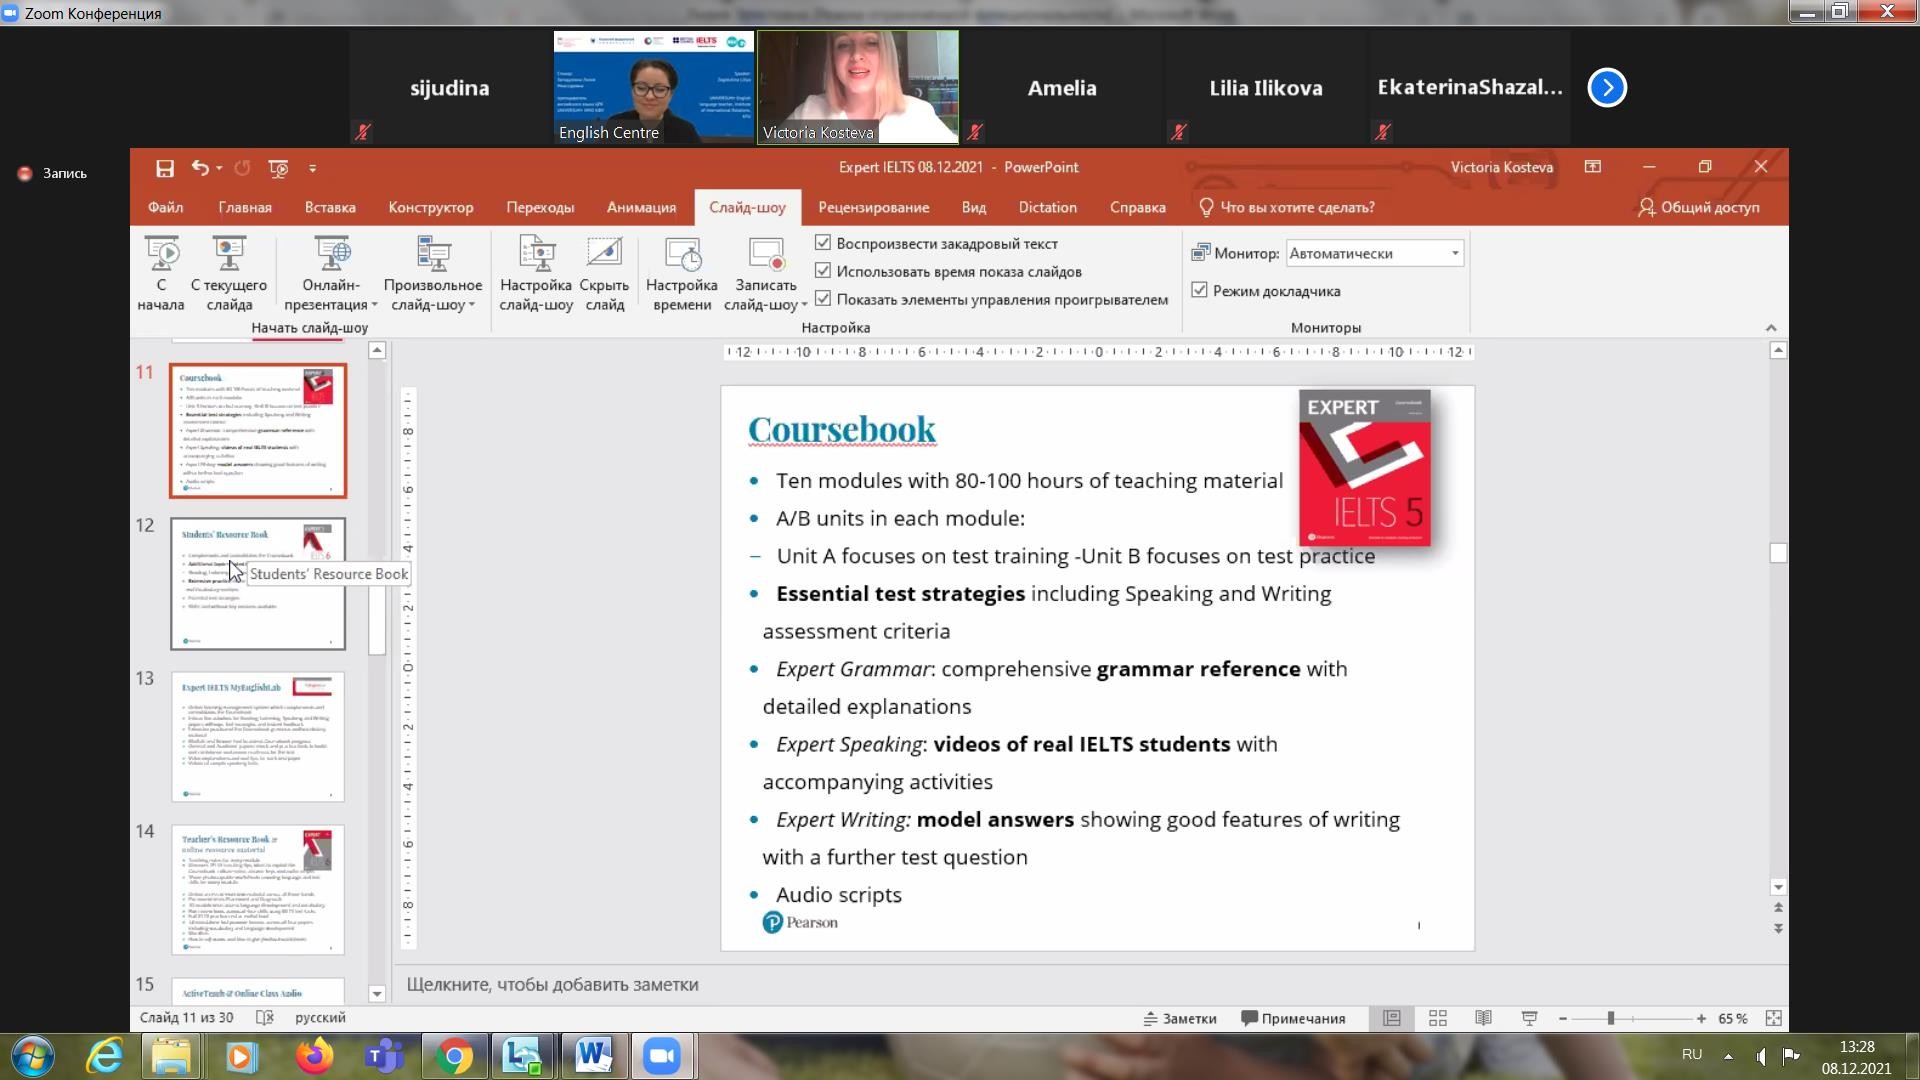Open Rehearse Timings (Настройка времени)
The width and height of the screenshot is (1920, 1080).
tap(682, 254)
